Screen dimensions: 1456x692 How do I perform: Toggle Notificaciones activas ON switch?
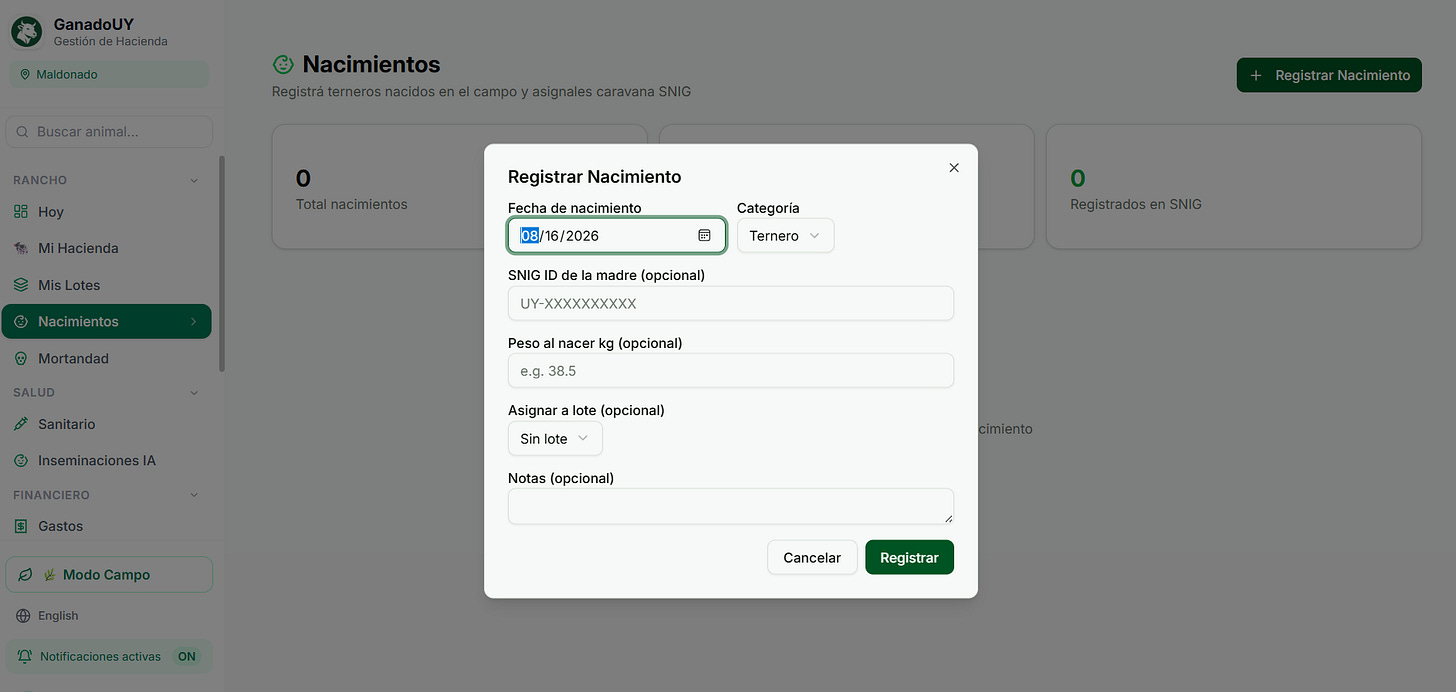point(186,657)
